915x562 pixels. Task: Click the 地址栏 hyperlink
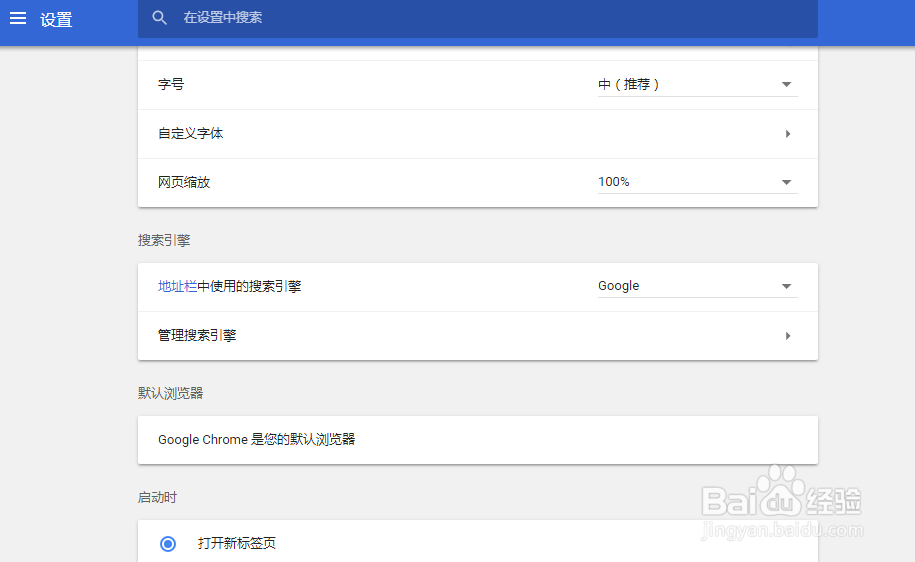(x=177, y=287)
